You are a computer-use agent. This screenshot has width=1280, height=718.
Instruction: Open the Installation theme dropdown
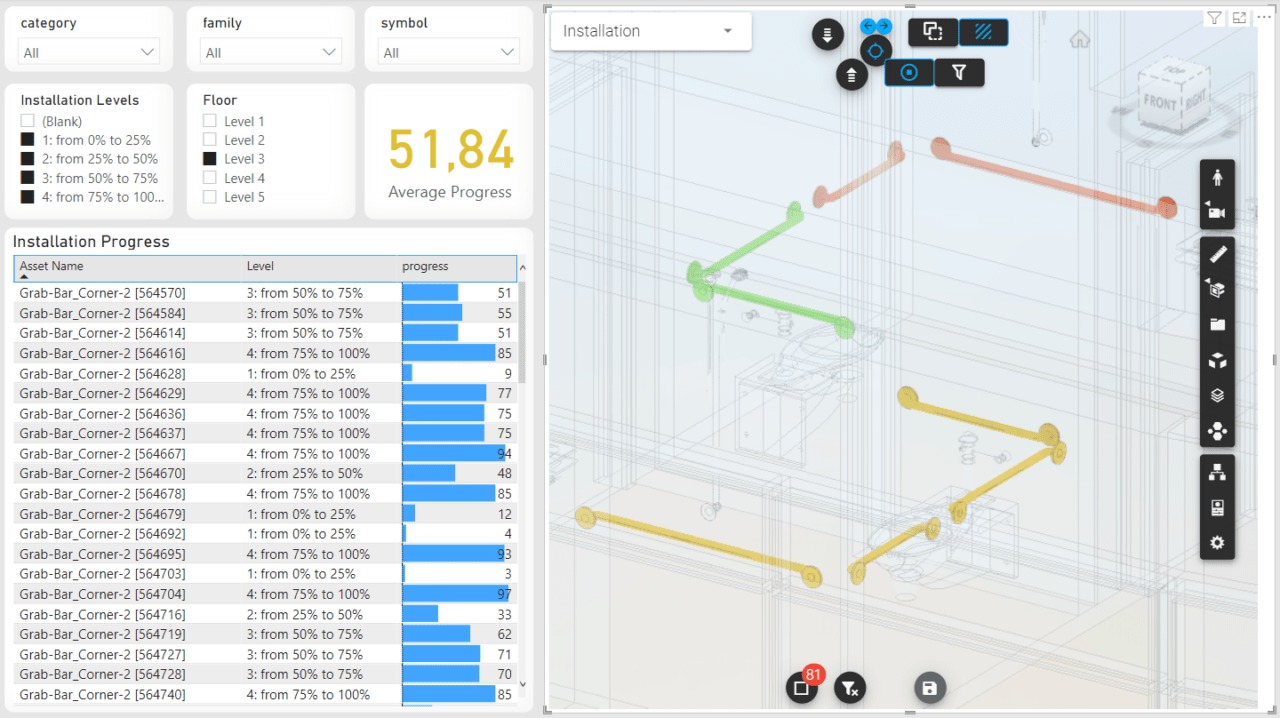(651, 31)
